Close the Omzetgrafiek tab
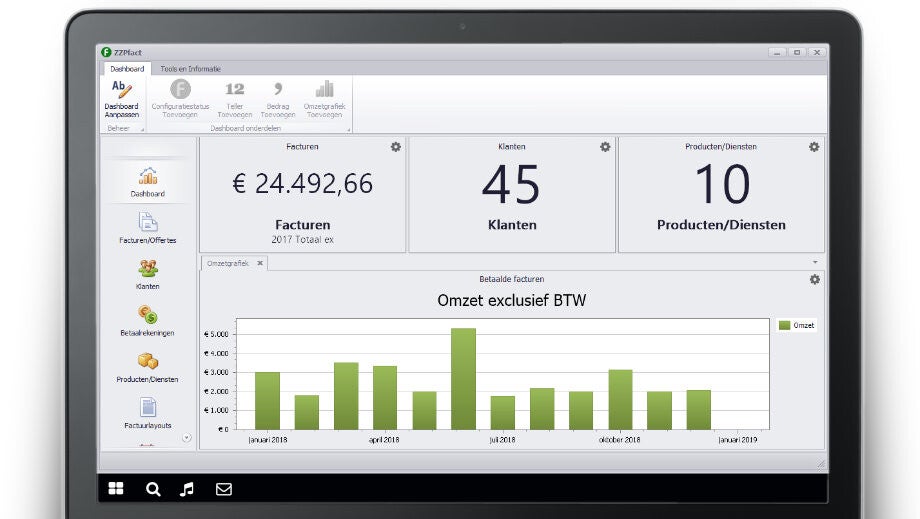The width and height of the screenshot is (920, 519). click(x=260, y=263)
